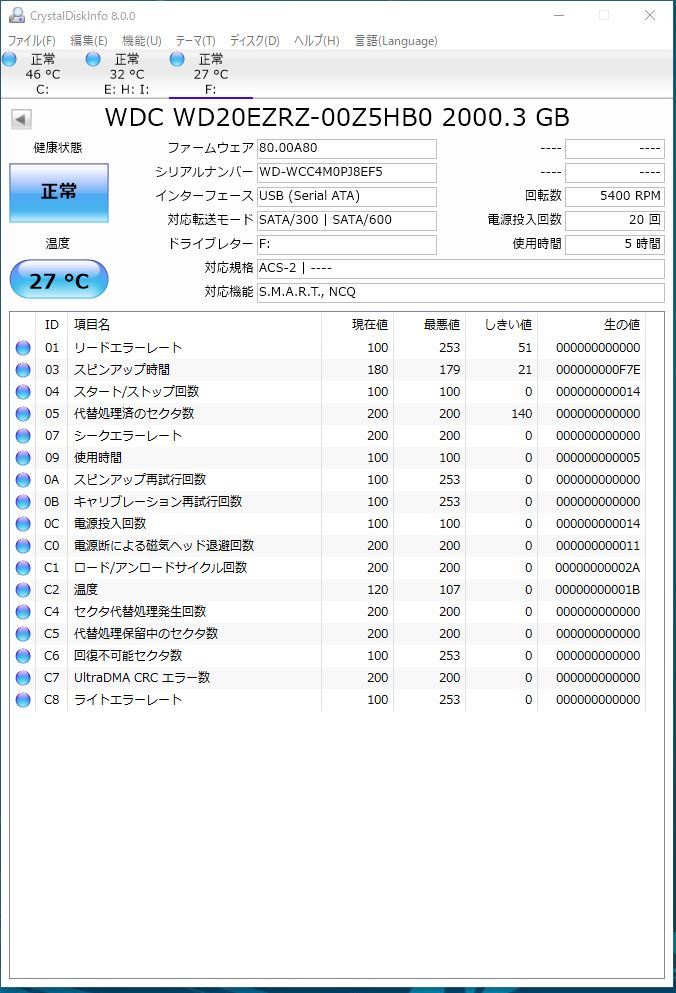The width and height of the screenshot is (676, 993).
Task: Click the 項目名 column header
Action: tap(194, 325)
